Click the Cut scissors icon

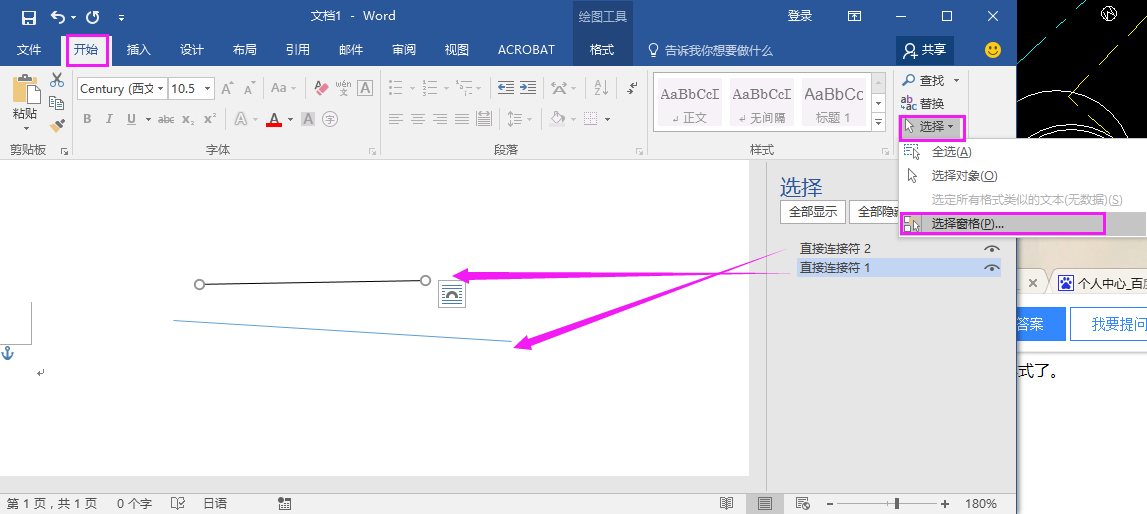pos(57,80)
